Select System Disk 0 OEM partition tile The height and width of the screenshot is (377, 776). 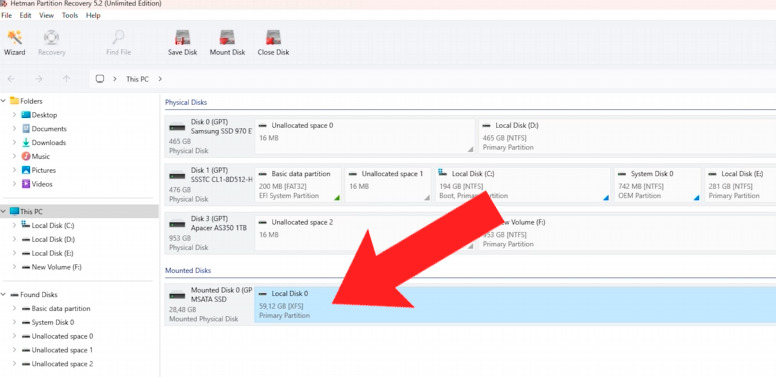pyautogui.click(x=658, y=185)
